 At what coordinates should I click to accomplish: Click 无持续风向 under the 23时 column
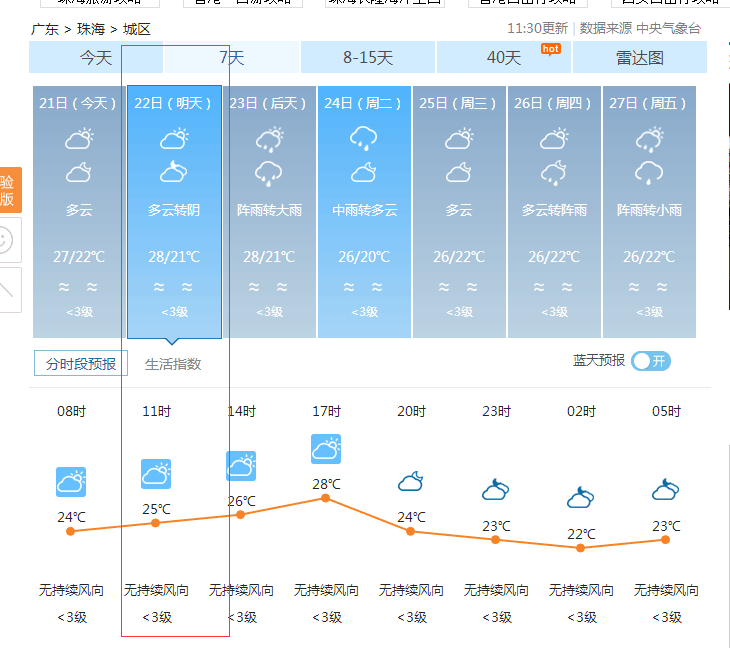496,590
